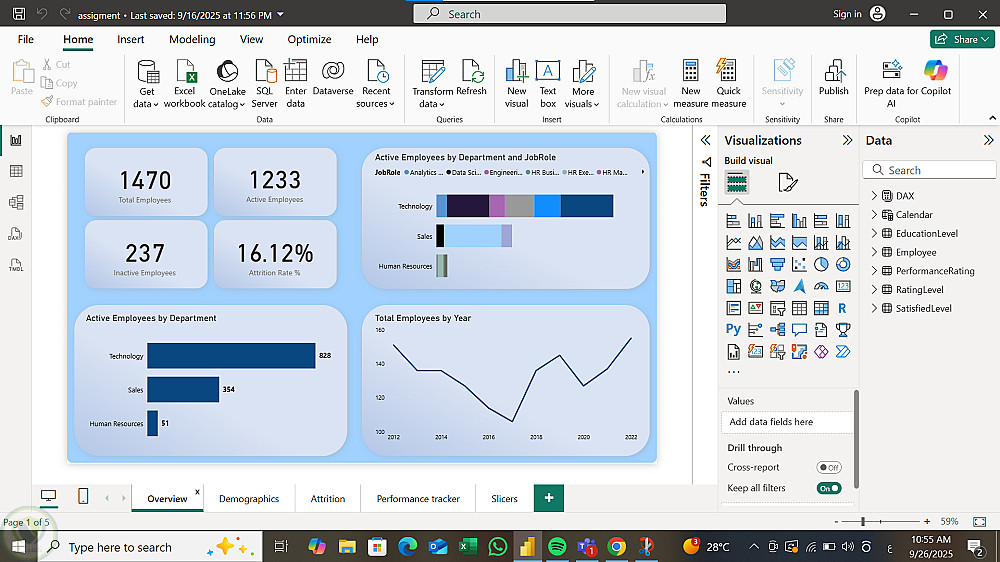Select Ribbon chart visual icon
Image resolution: width=1000 pixels, height=562 pixels.
tap(733, 264)
